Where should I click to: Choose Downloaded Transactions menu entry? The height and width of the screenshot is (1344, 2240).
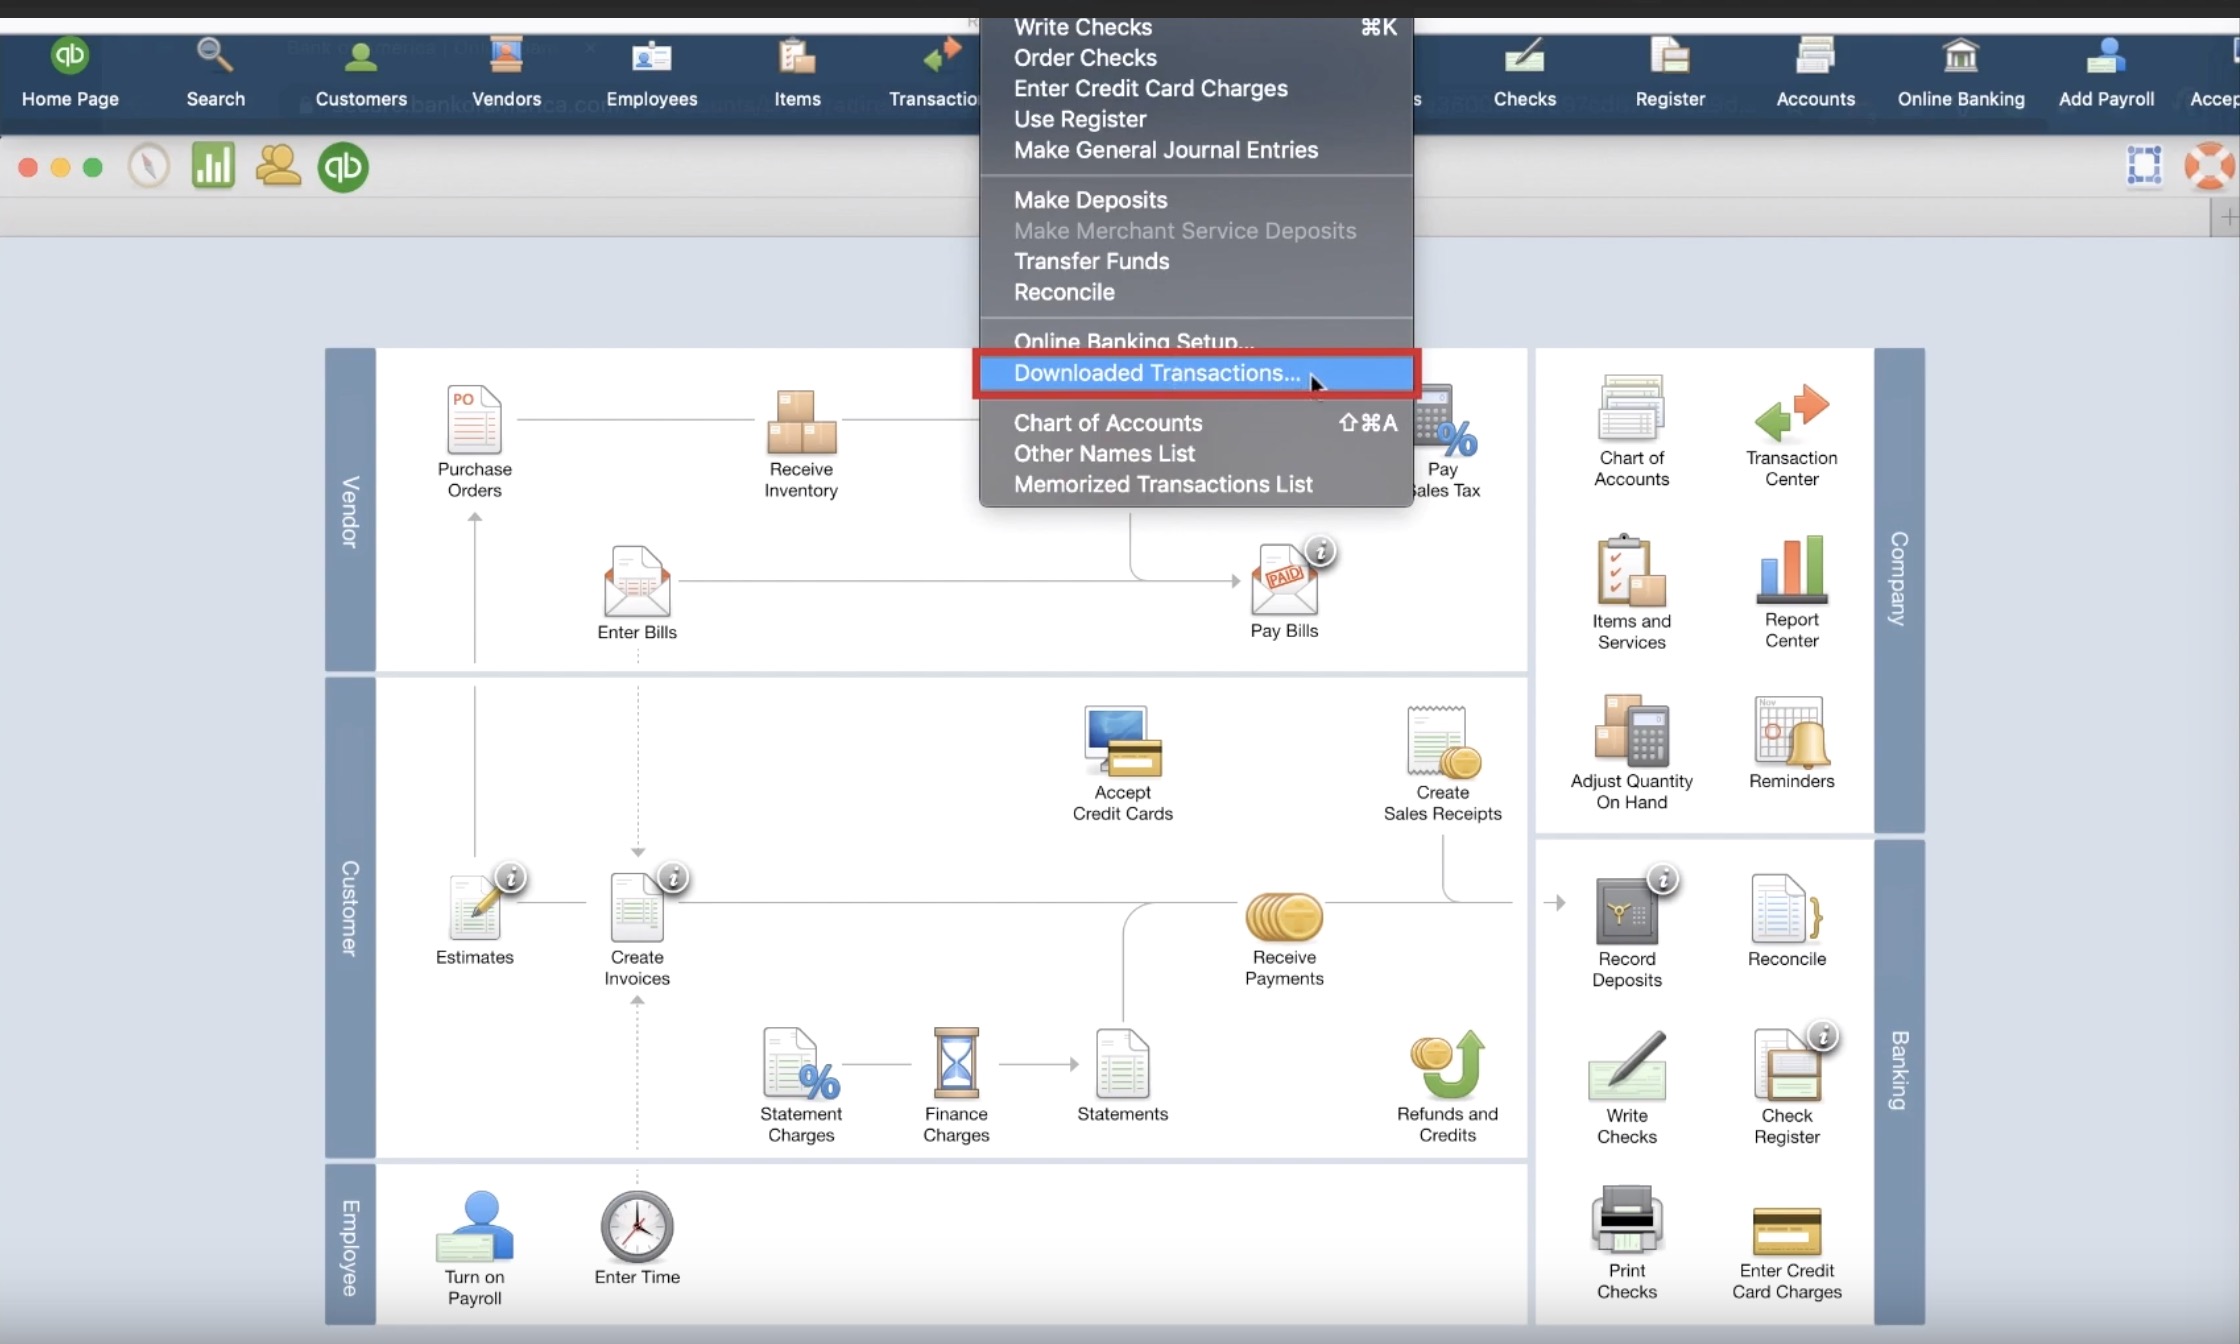pos(1196,373)
